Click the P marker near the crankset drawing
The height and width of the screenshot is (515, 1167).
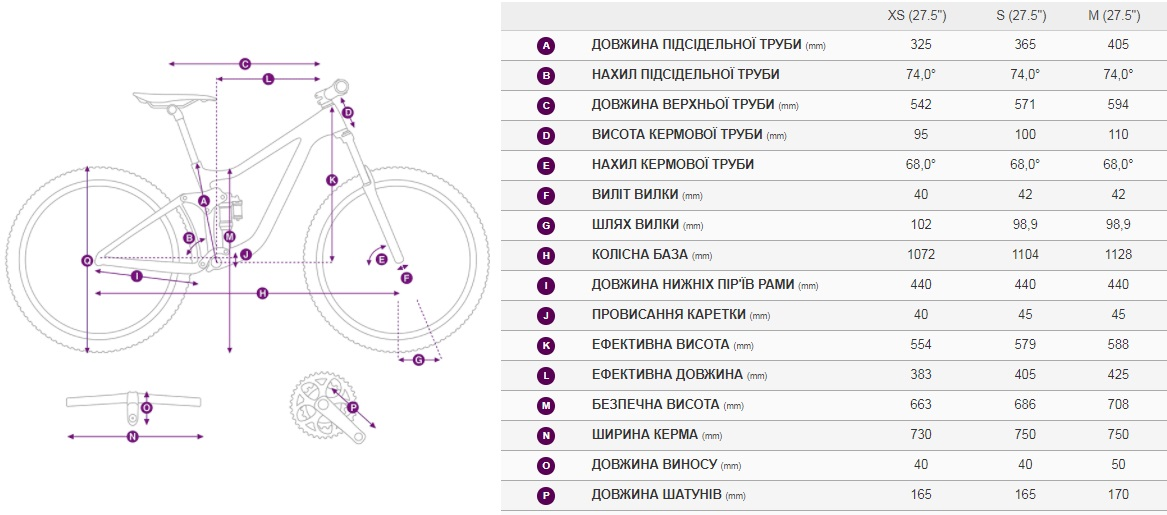tap(353, 407)
